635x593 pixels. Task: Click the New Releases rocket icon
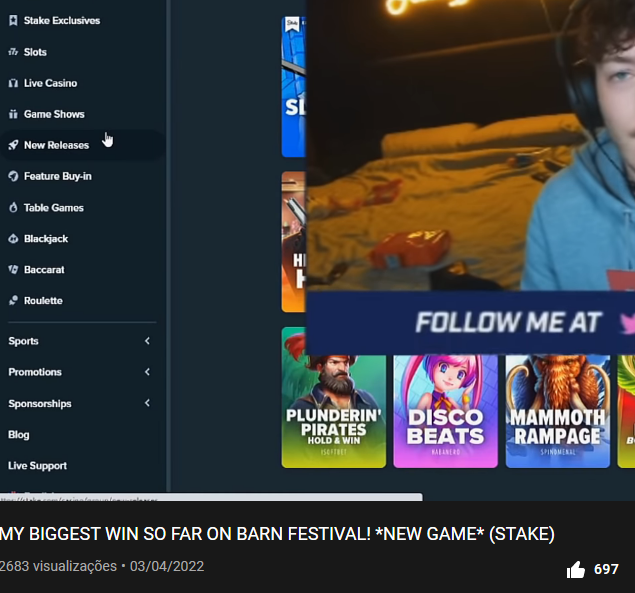click(13, 145)
